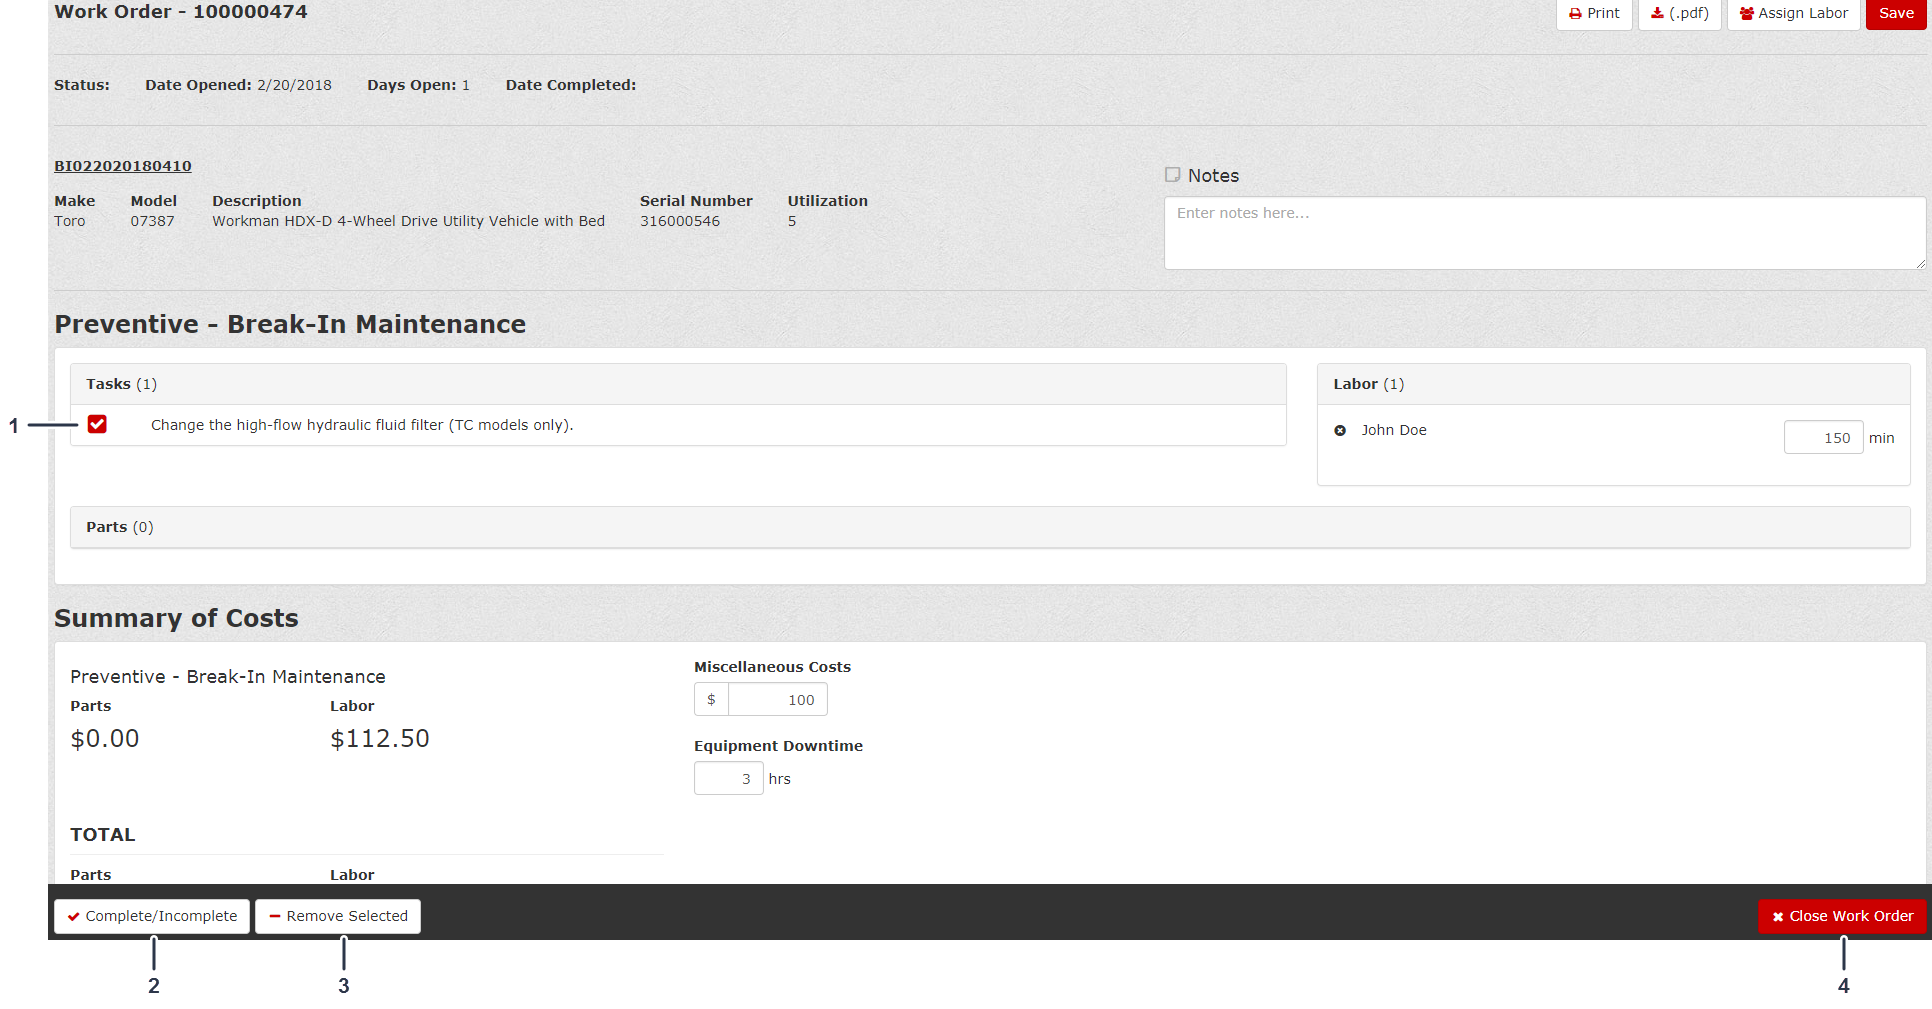Open equipment link BI022020180410
The width and height of the screenshot is (1932, 1009).
[x=123, y=166]
